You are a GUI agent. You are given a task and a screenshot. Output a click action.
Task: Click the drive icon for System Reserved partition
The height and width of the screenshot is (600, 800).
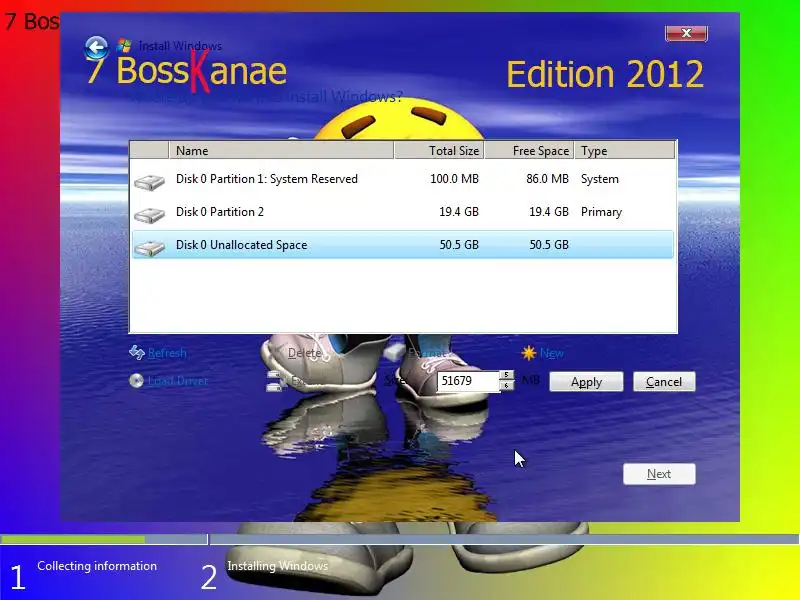tap(149, 182)
